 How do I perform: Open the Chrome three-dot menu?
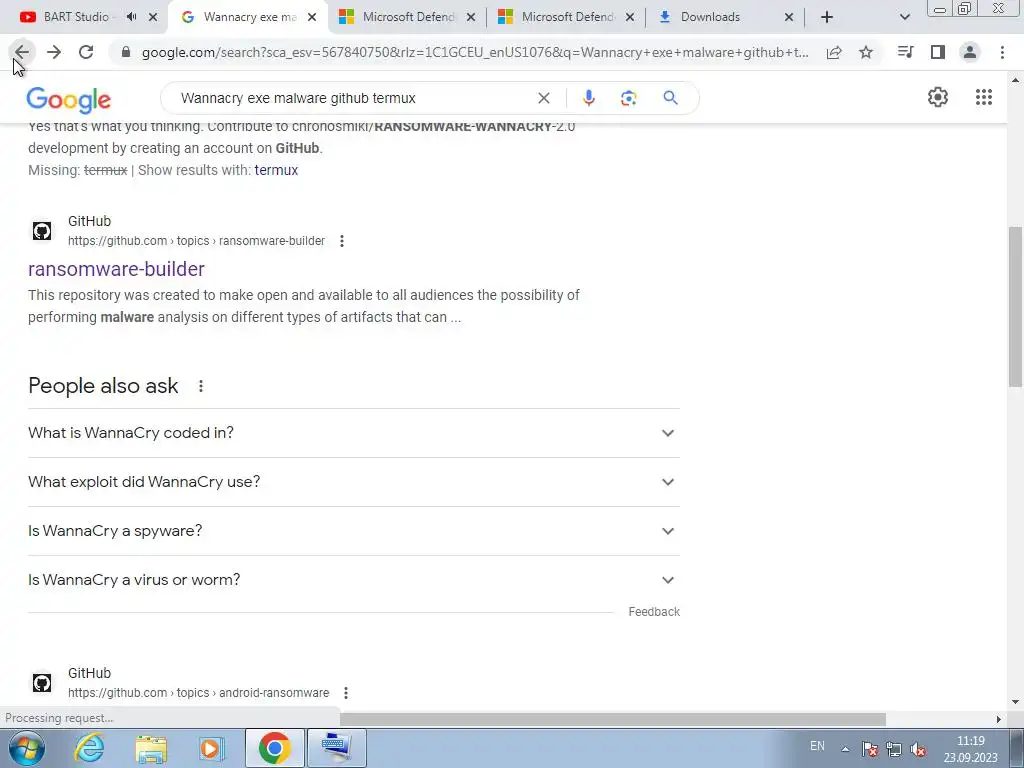[1002, 52]
